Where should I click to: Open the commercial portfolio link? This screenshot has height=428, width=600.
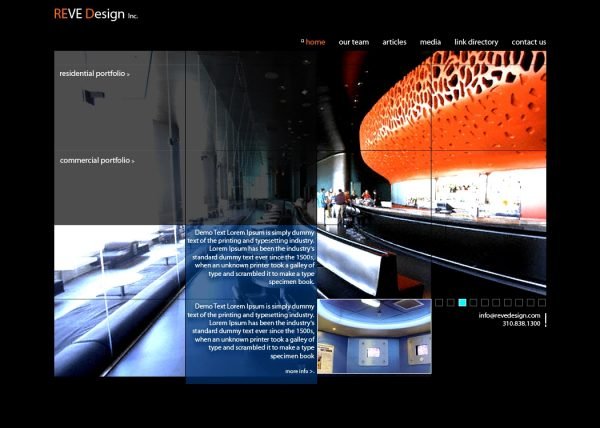pyautogui.click(x=97, y=161)
